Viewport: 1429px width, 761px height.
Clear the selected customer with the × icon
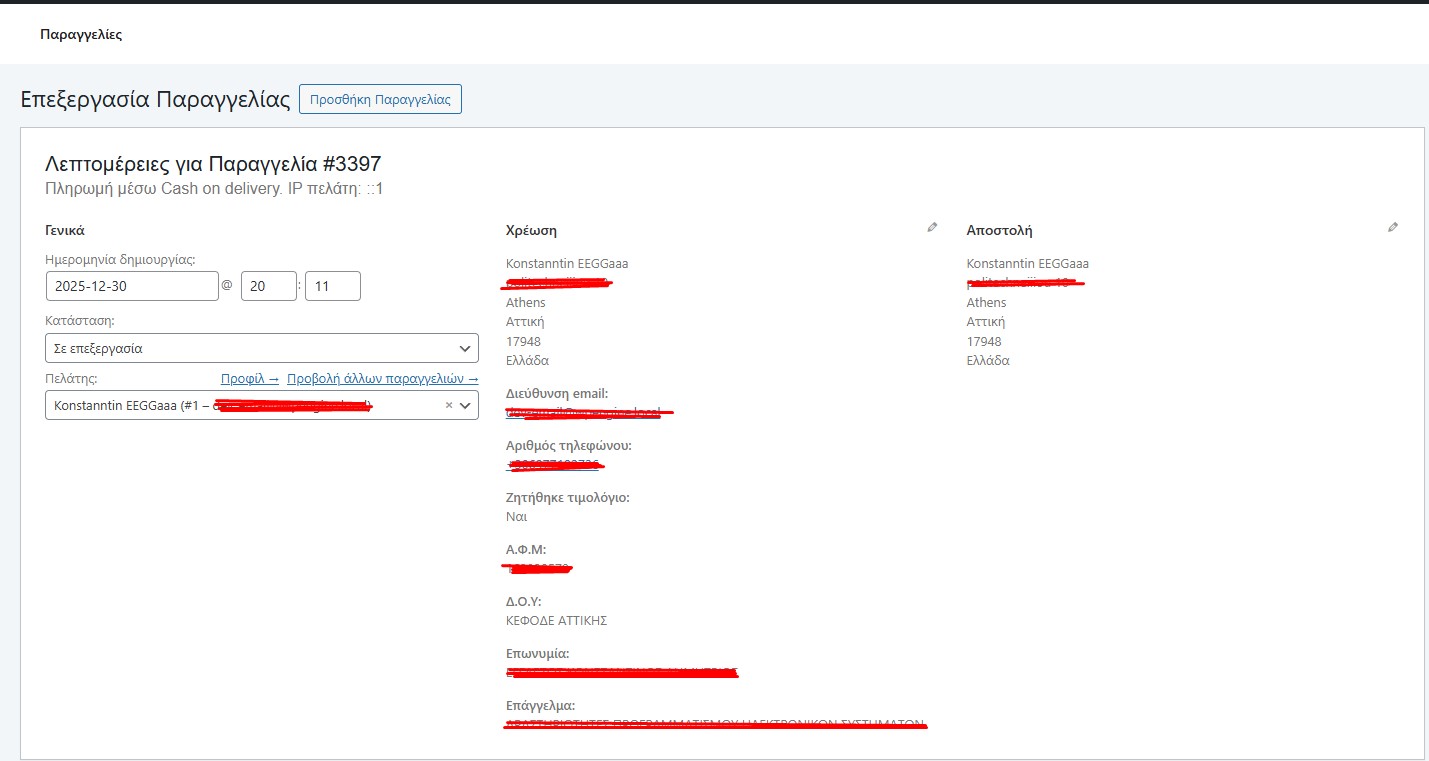[449, 406]
